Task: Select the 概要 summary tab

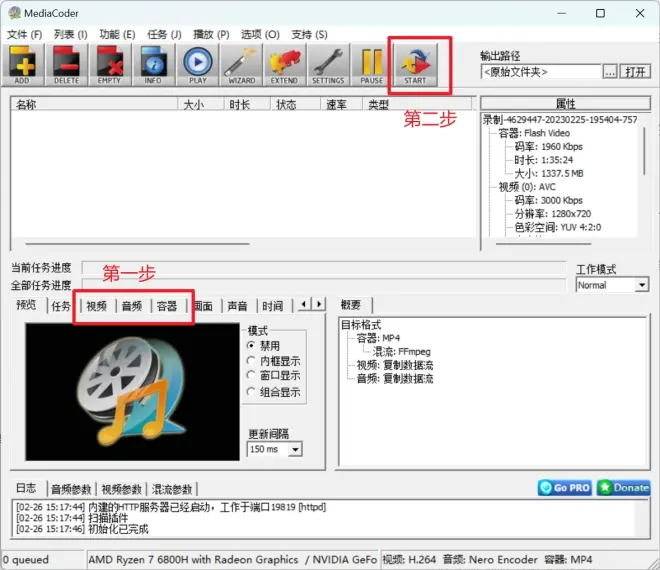Action: (x=351, y=305)
